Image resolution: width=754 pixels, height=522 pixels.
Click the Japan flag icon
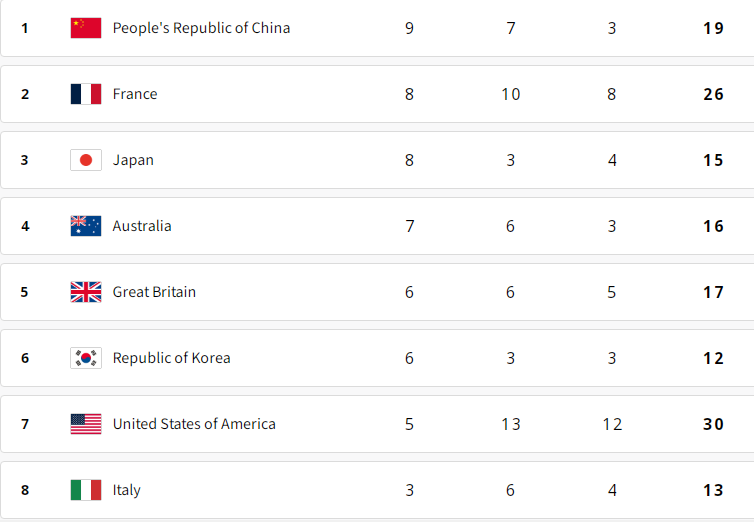(86, 160)
